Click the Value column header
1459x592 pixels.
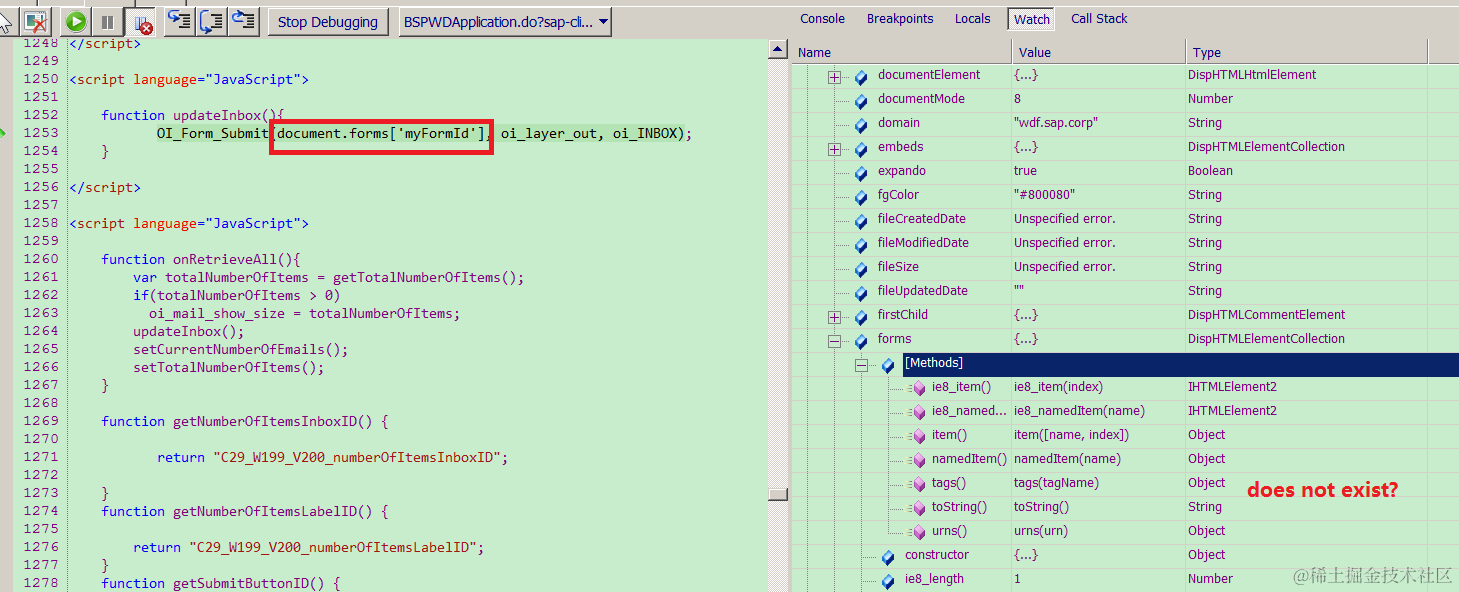coord(1099,52)
